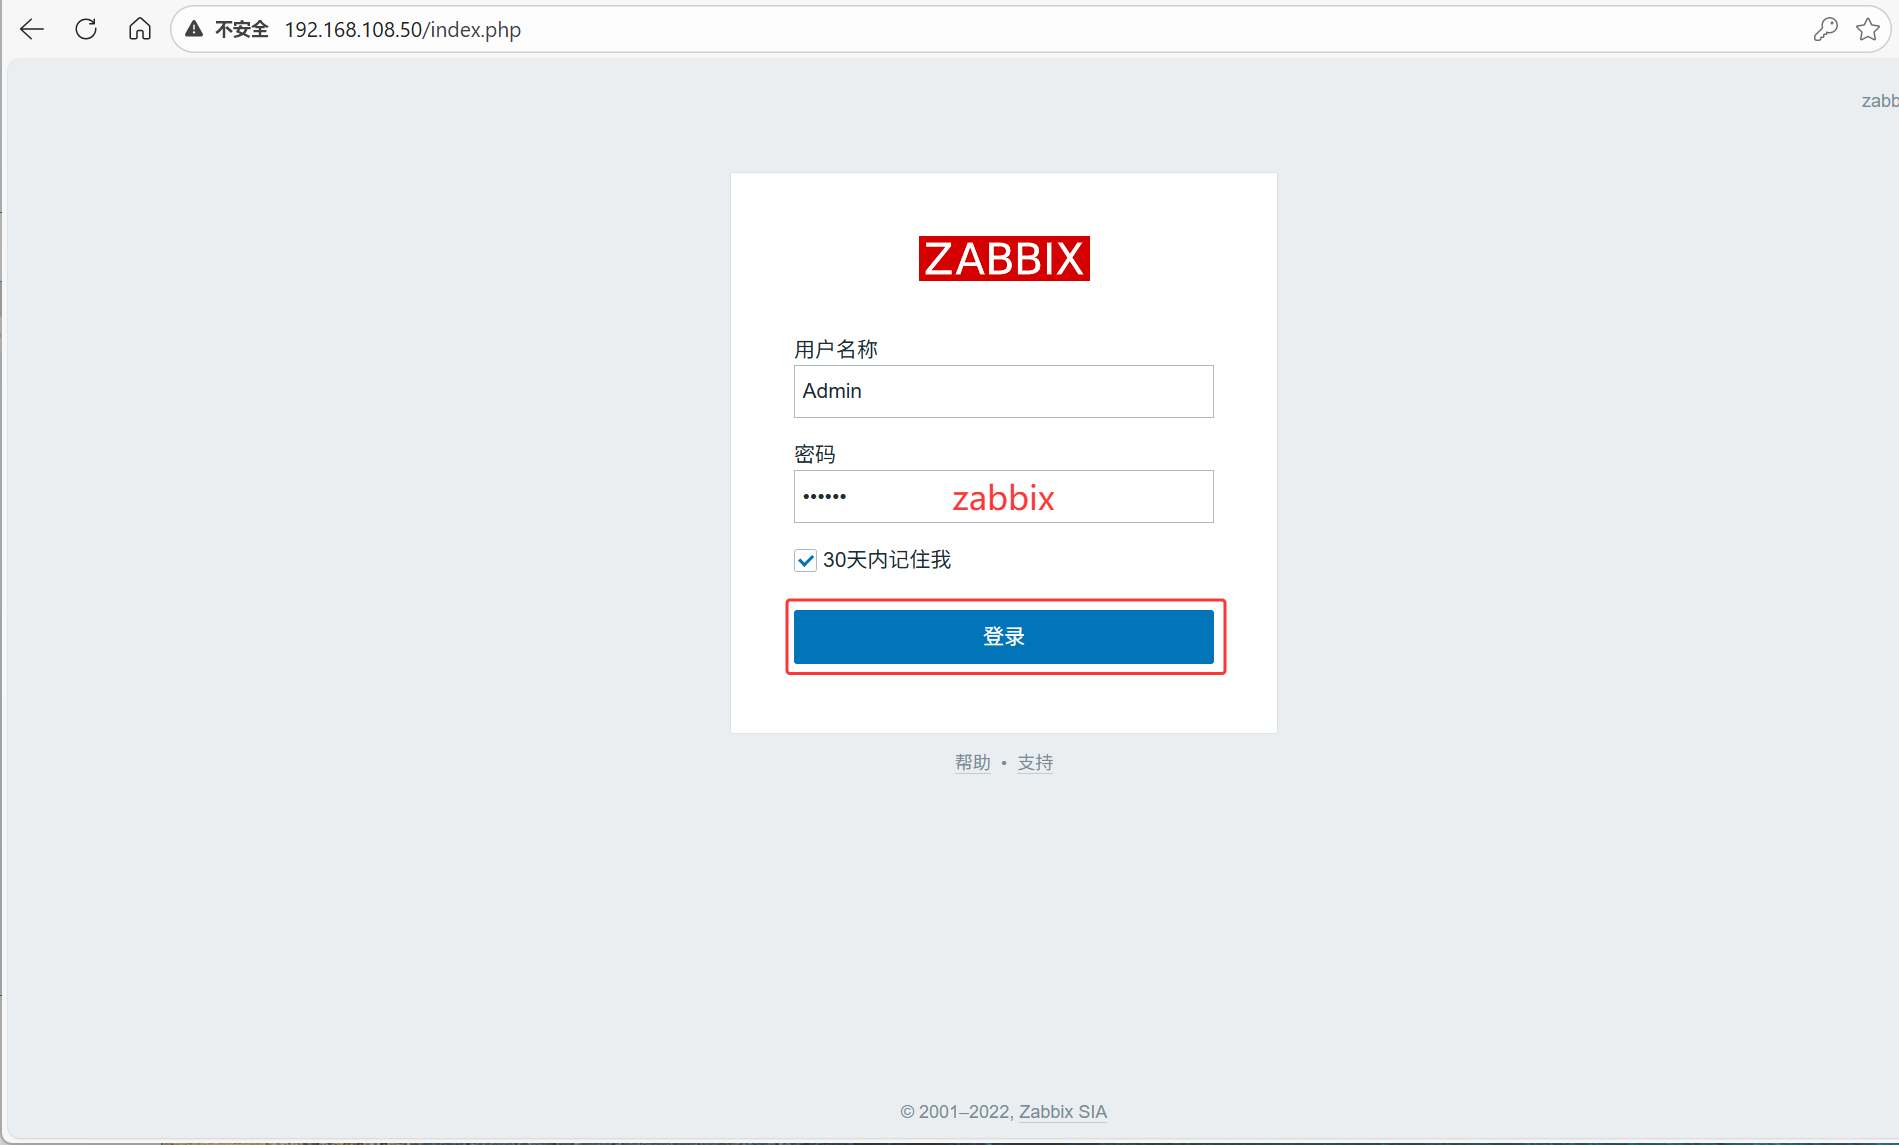
Task: Click the 密码 field label
Action: (815, 454)
